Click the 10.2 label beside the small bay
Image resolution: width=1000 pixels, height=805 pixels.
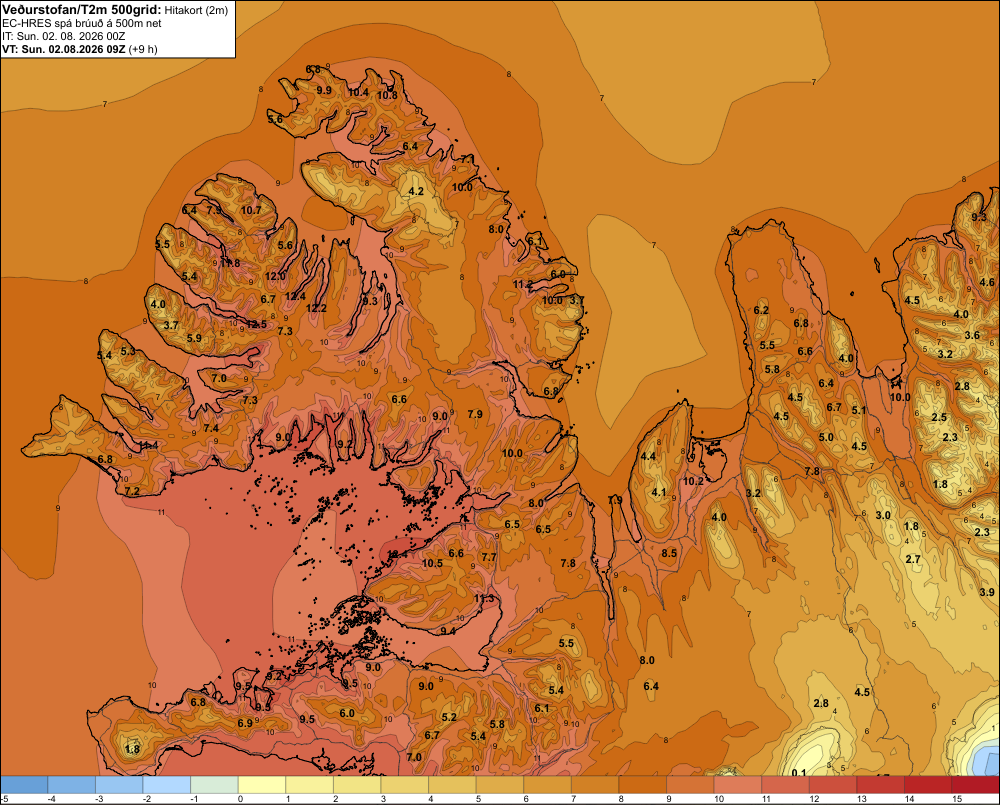pos(693,481)
